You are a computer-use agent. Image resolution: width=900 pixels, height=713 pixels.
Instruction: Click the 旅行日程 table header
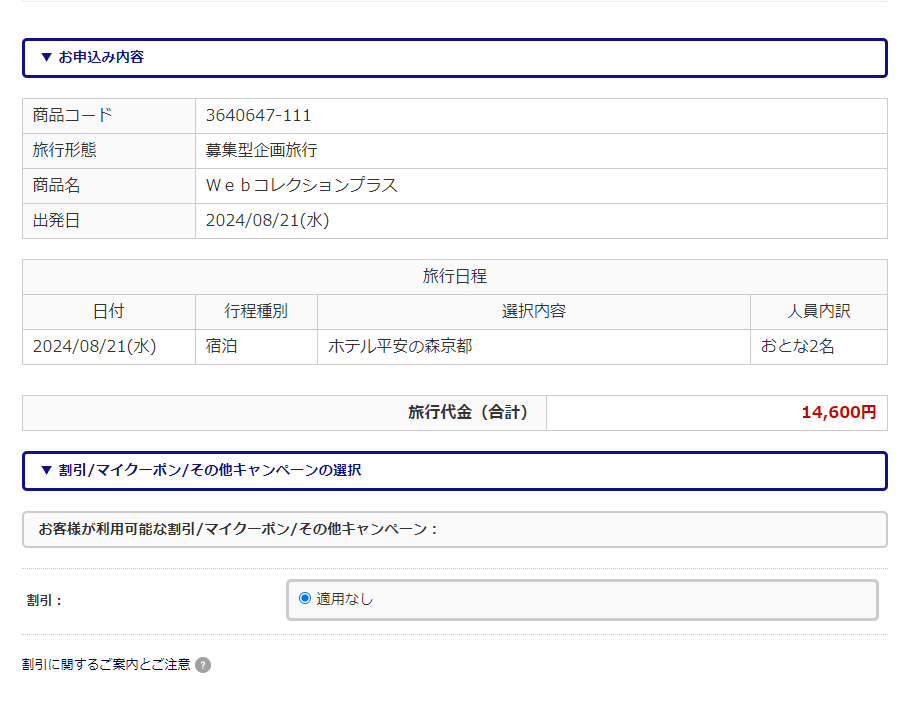pyautogui.click(x=454, y=276)
